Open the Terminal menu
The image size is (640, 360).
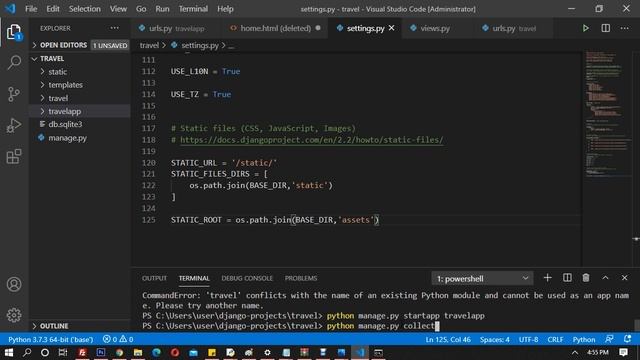(x=193, y=9)
